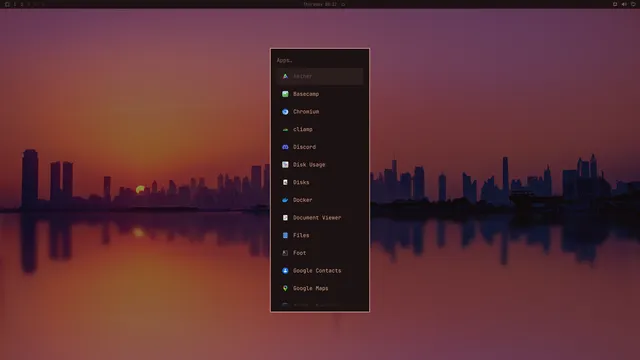Choose Chromium from the app list
Screen dimensions: 640x360
[x=320, y=111]
